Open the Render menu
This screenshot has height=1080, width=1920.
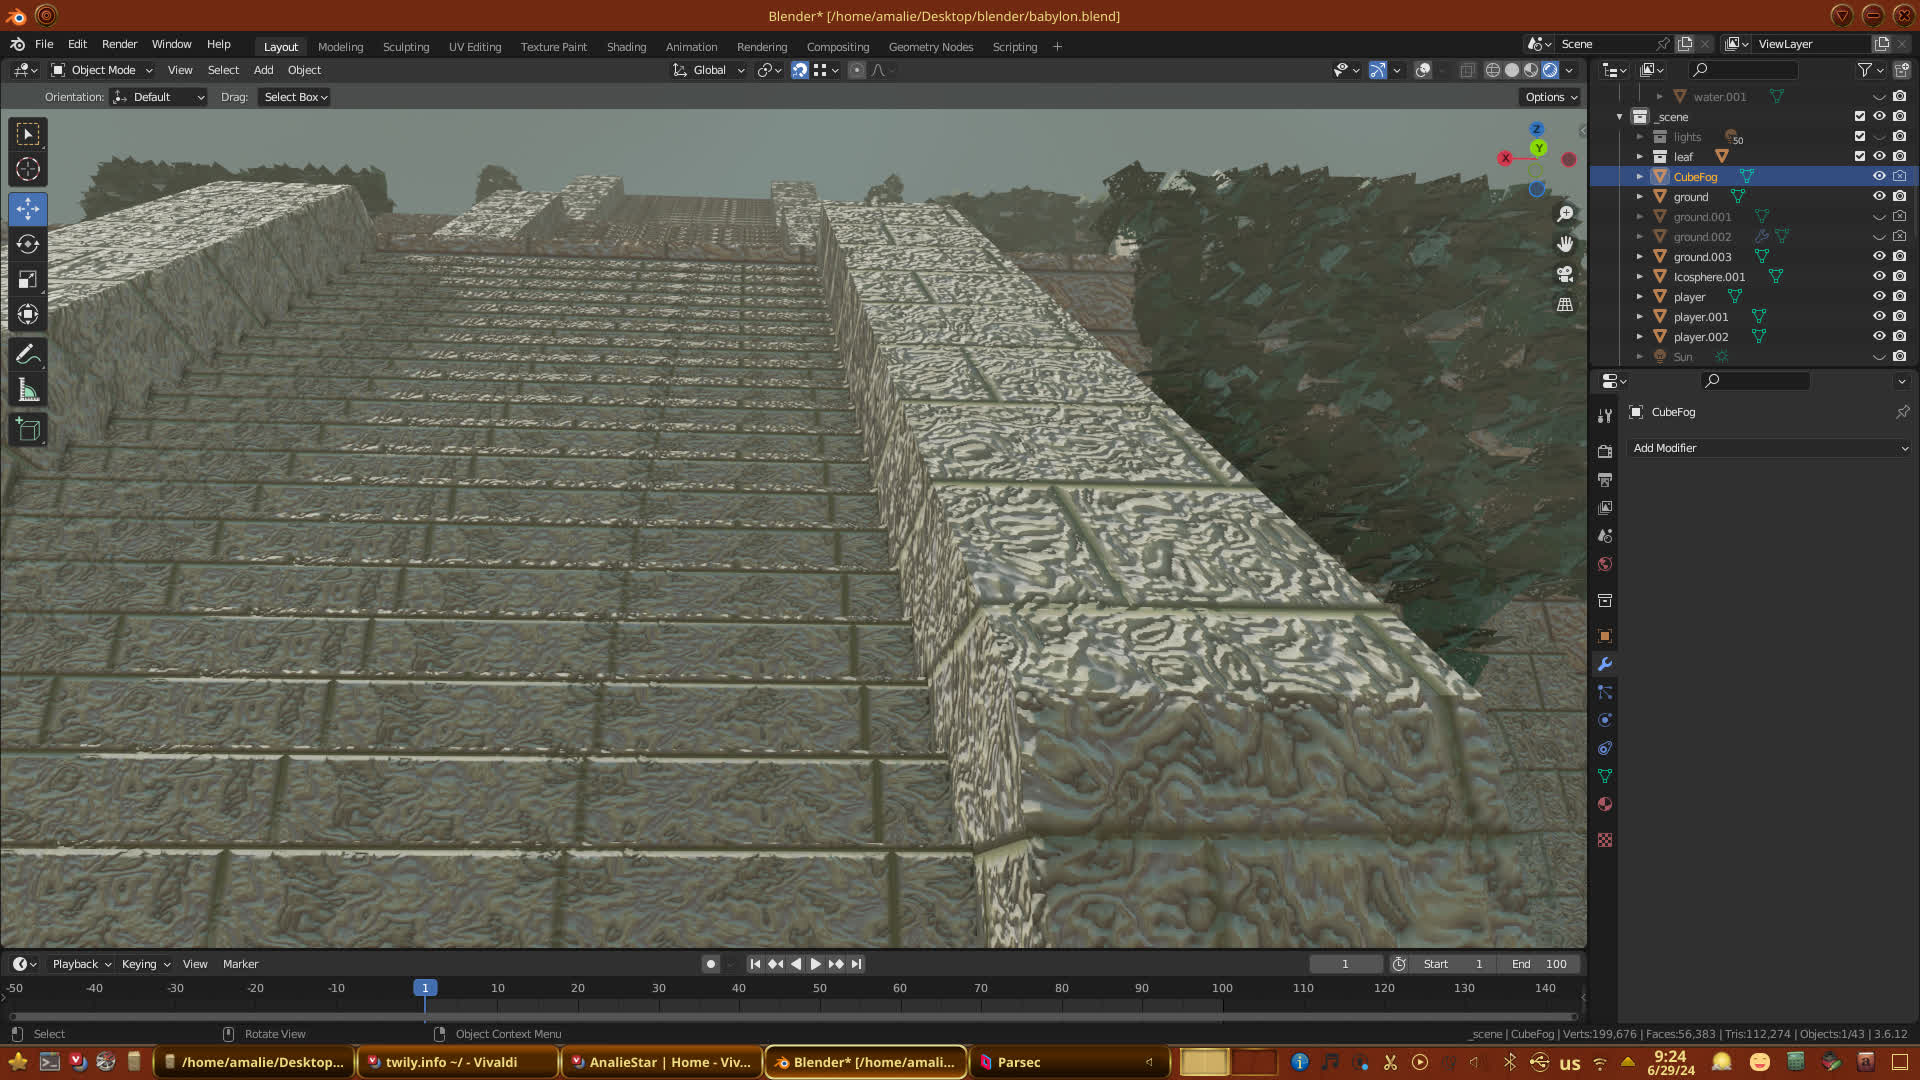119,44
